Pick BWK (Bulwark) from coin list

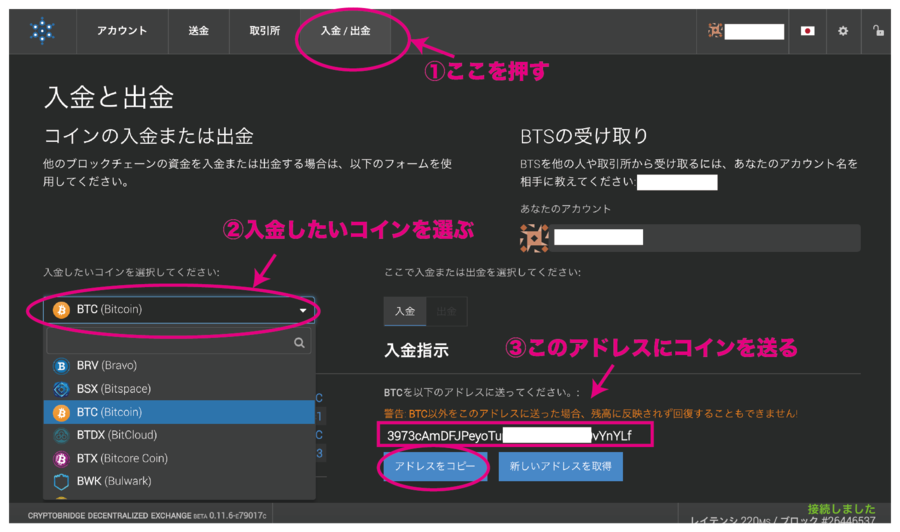coord(115,481)
